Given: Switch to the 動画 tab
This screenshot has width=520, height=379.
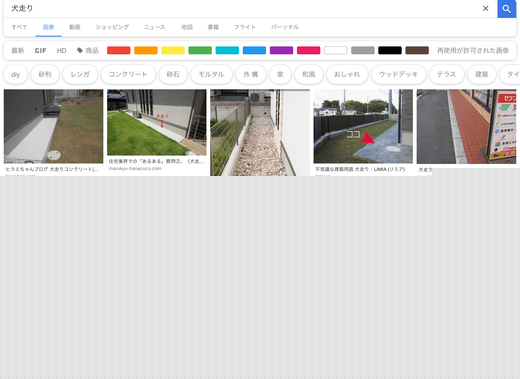Looking at the screenshot, I should click(x=75, y=27).
